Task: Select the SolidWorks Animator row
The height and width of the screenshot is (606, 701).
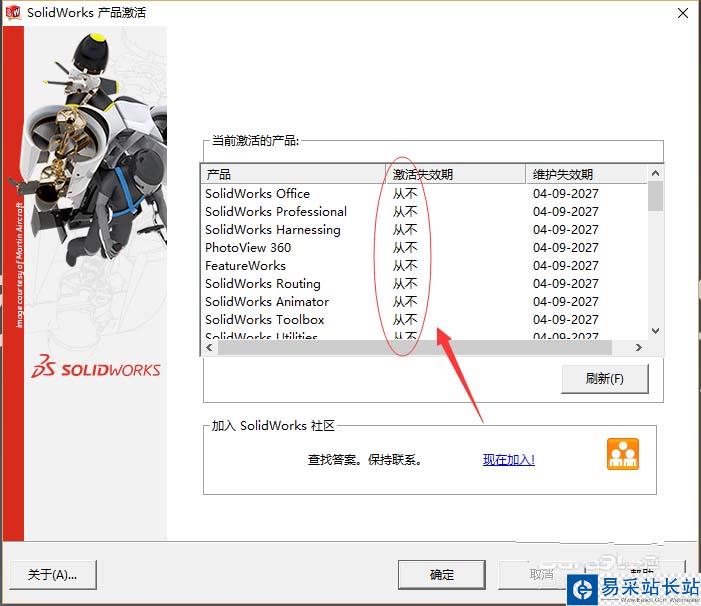Action: tap(424, 301)
